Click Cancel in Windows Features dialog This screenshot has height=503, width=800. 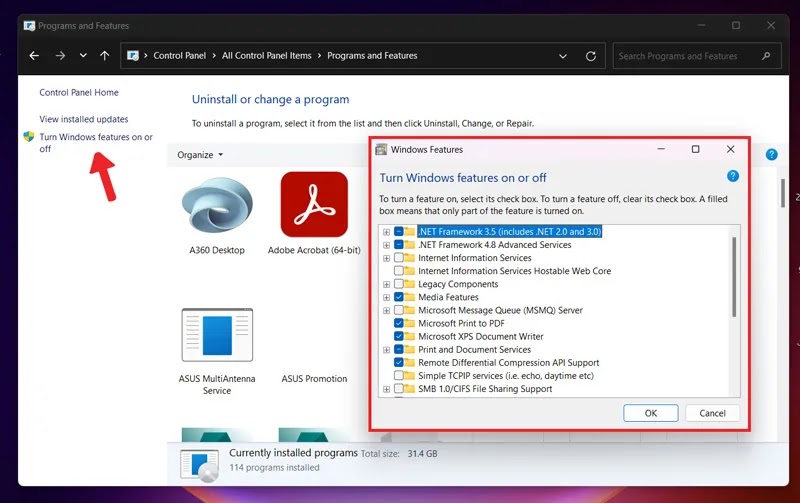pos(712,413)
